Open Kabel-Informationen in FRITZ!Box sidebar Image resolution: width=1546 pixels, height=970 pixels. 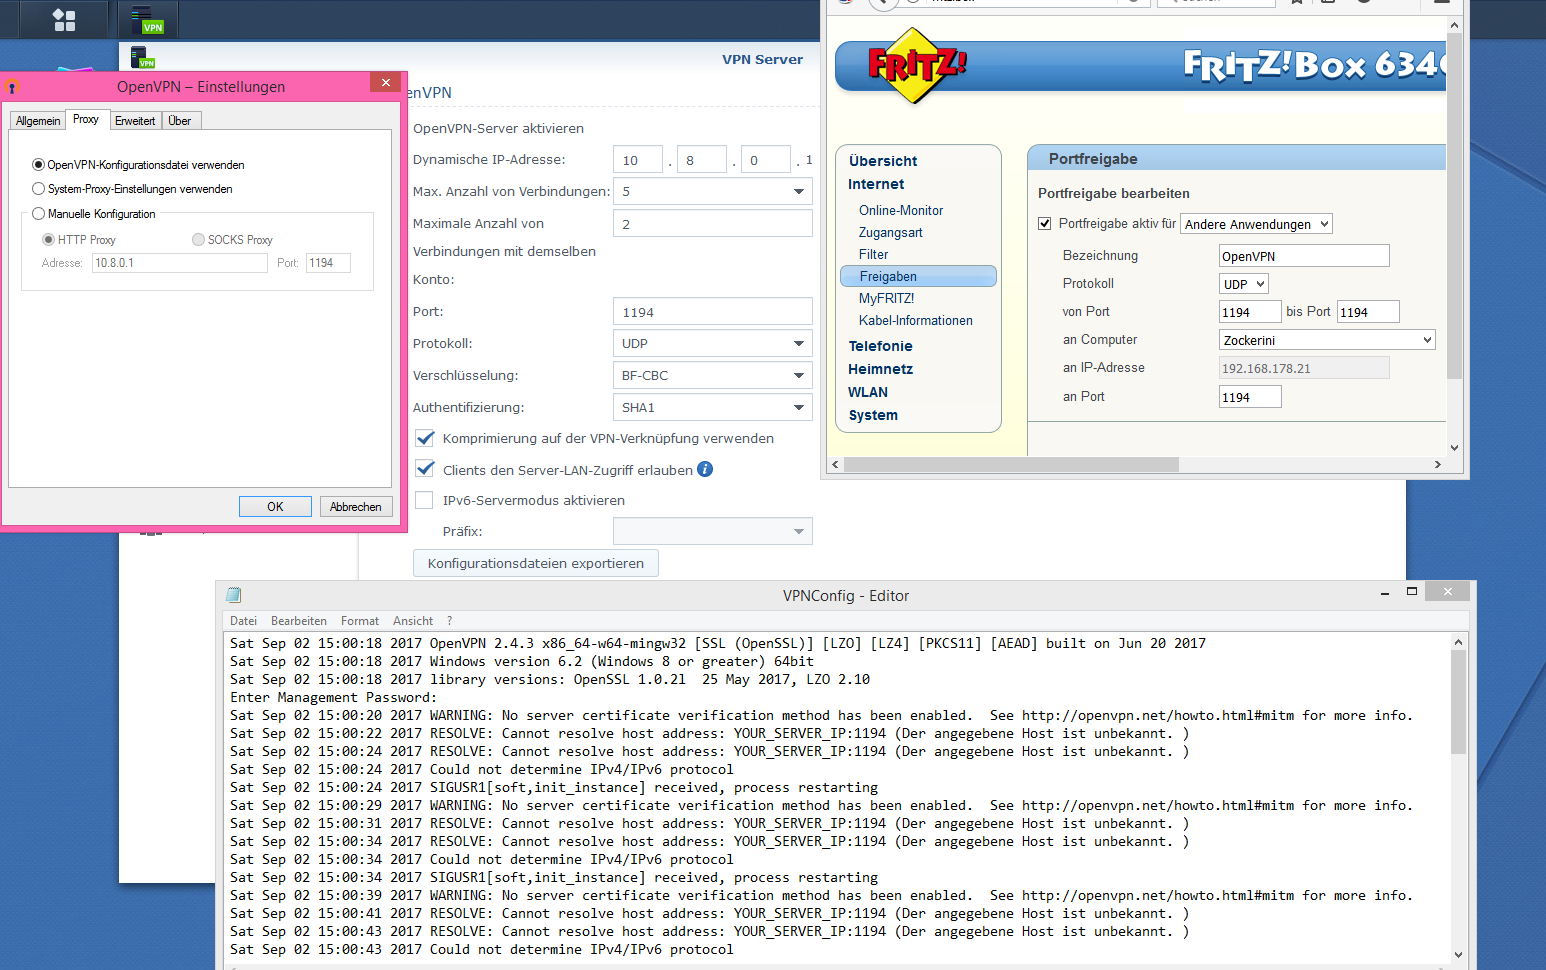pyautogui.click(x=915, y=320)
